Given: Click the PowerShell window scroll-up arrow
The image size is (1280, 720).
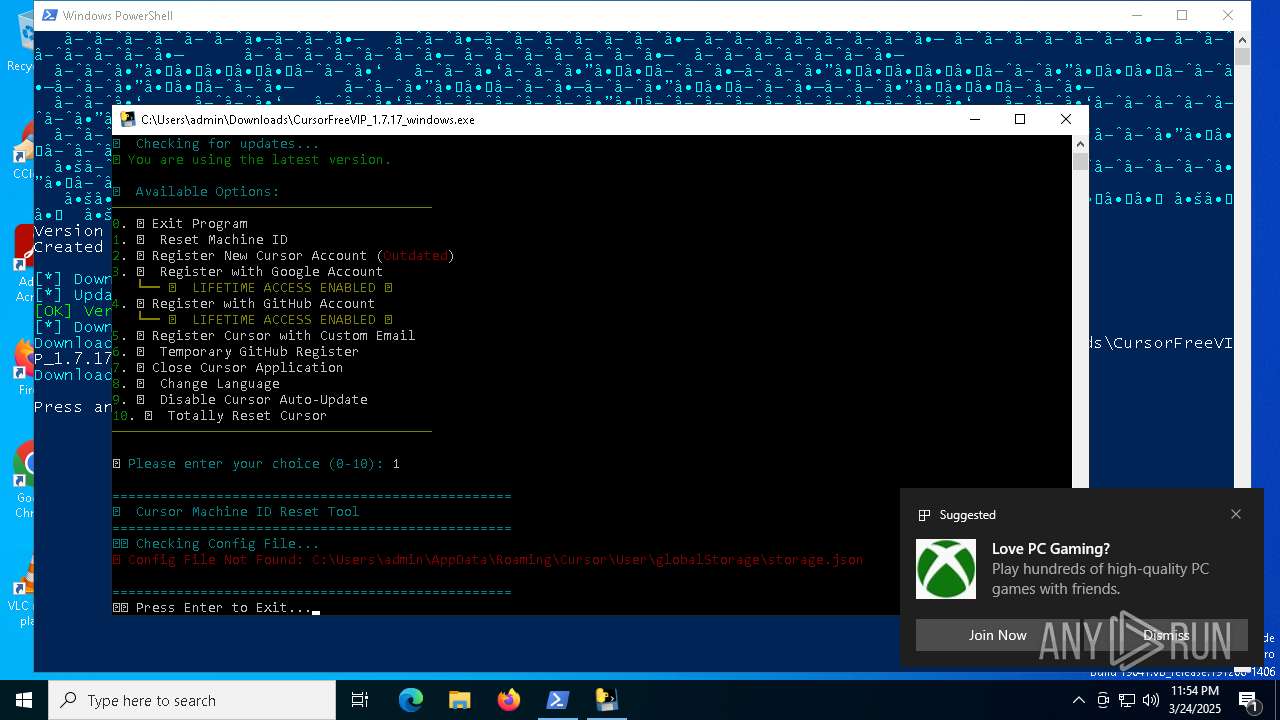Looking at the screenshot, I should pyautogui.click(x=1242, y=40).
